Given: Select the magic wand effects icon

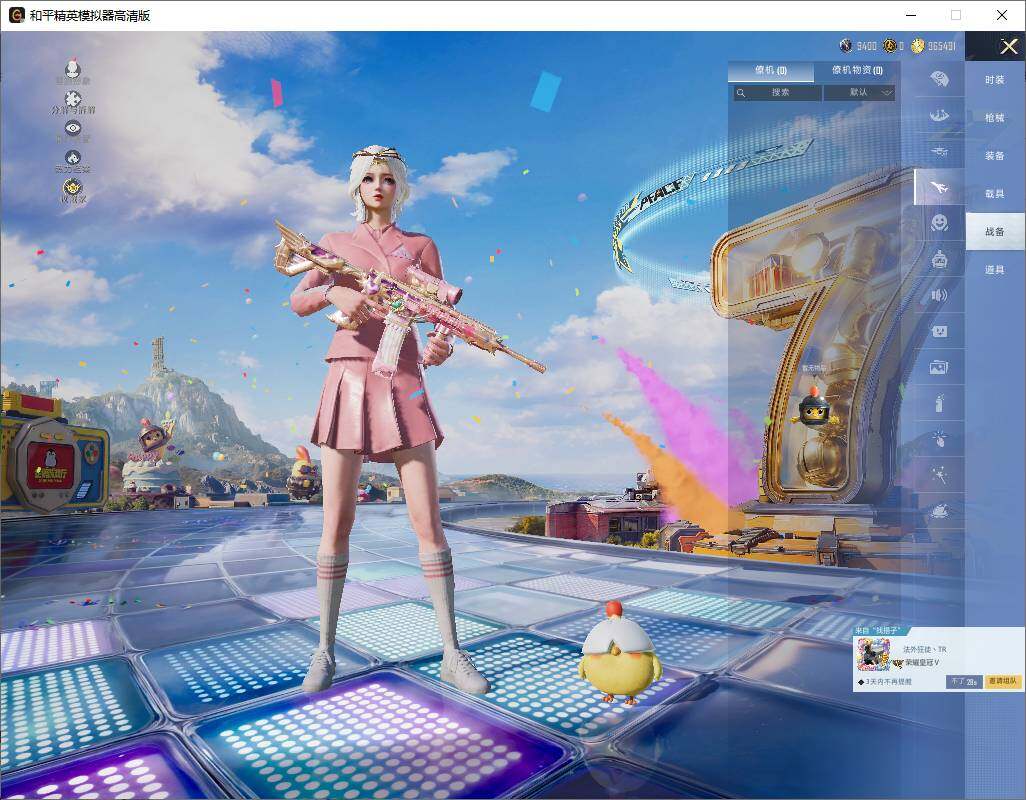Looking at the screenshot, I should tap(939, 474).
